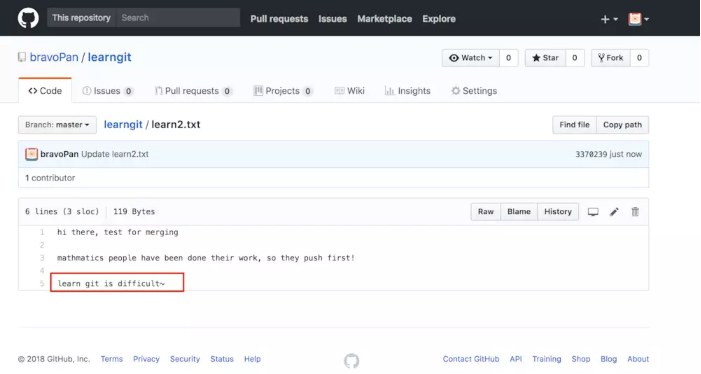Open the Update learn2.txt commit message
Viewport: 701px width, 374px height.
click(x=115, y=154)
